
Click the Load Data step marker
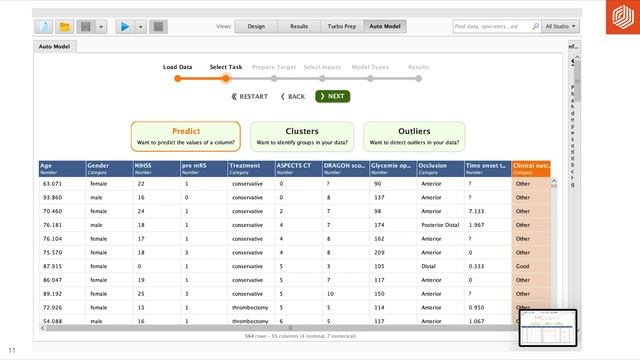178,78
